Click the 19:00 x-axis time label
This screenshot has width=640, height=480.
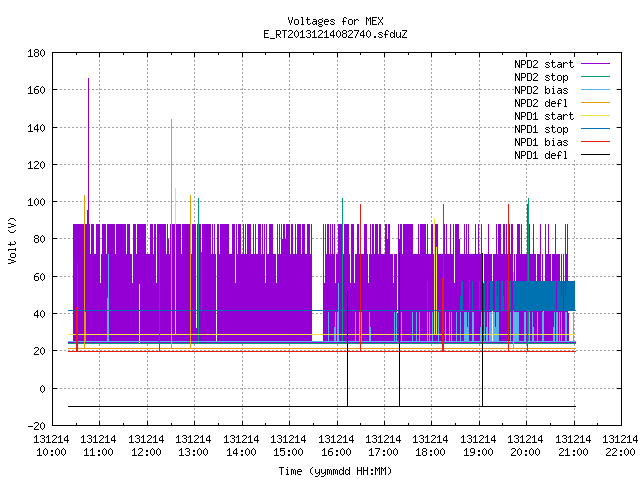pos(478,453)
